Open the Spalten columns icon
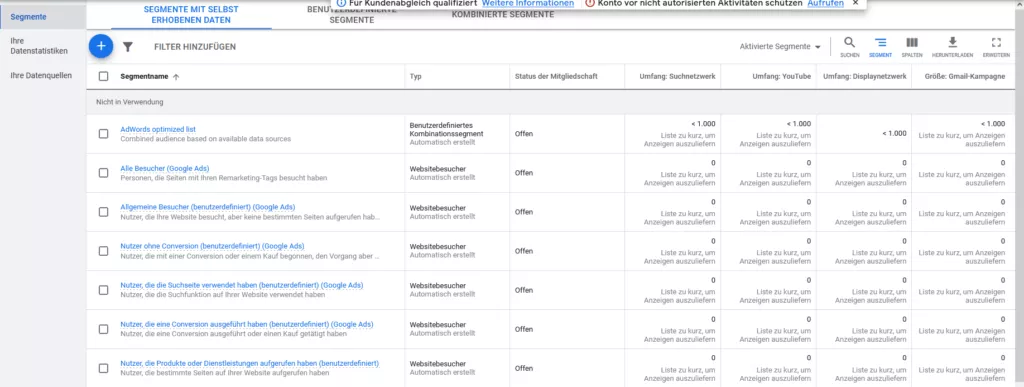The width and height of the screenshot is (1024, 387). [912, 47]
